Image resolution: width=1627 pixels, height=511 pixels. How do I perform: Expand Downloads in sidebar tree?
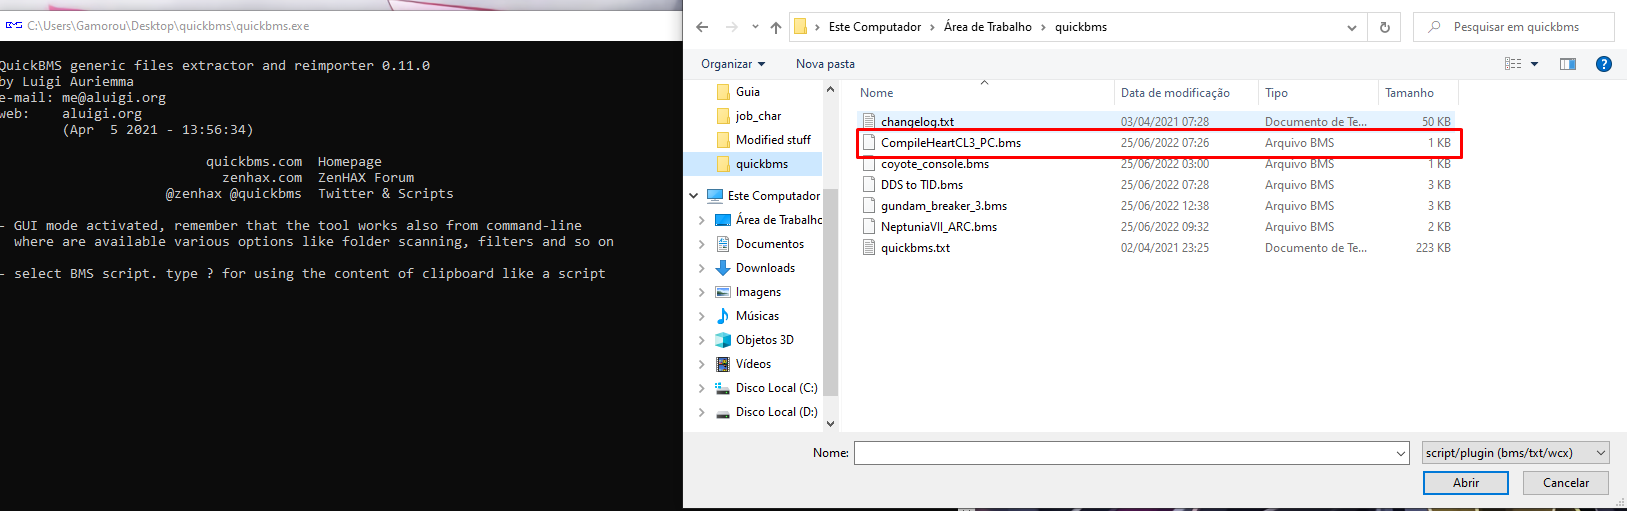point(701,268)
